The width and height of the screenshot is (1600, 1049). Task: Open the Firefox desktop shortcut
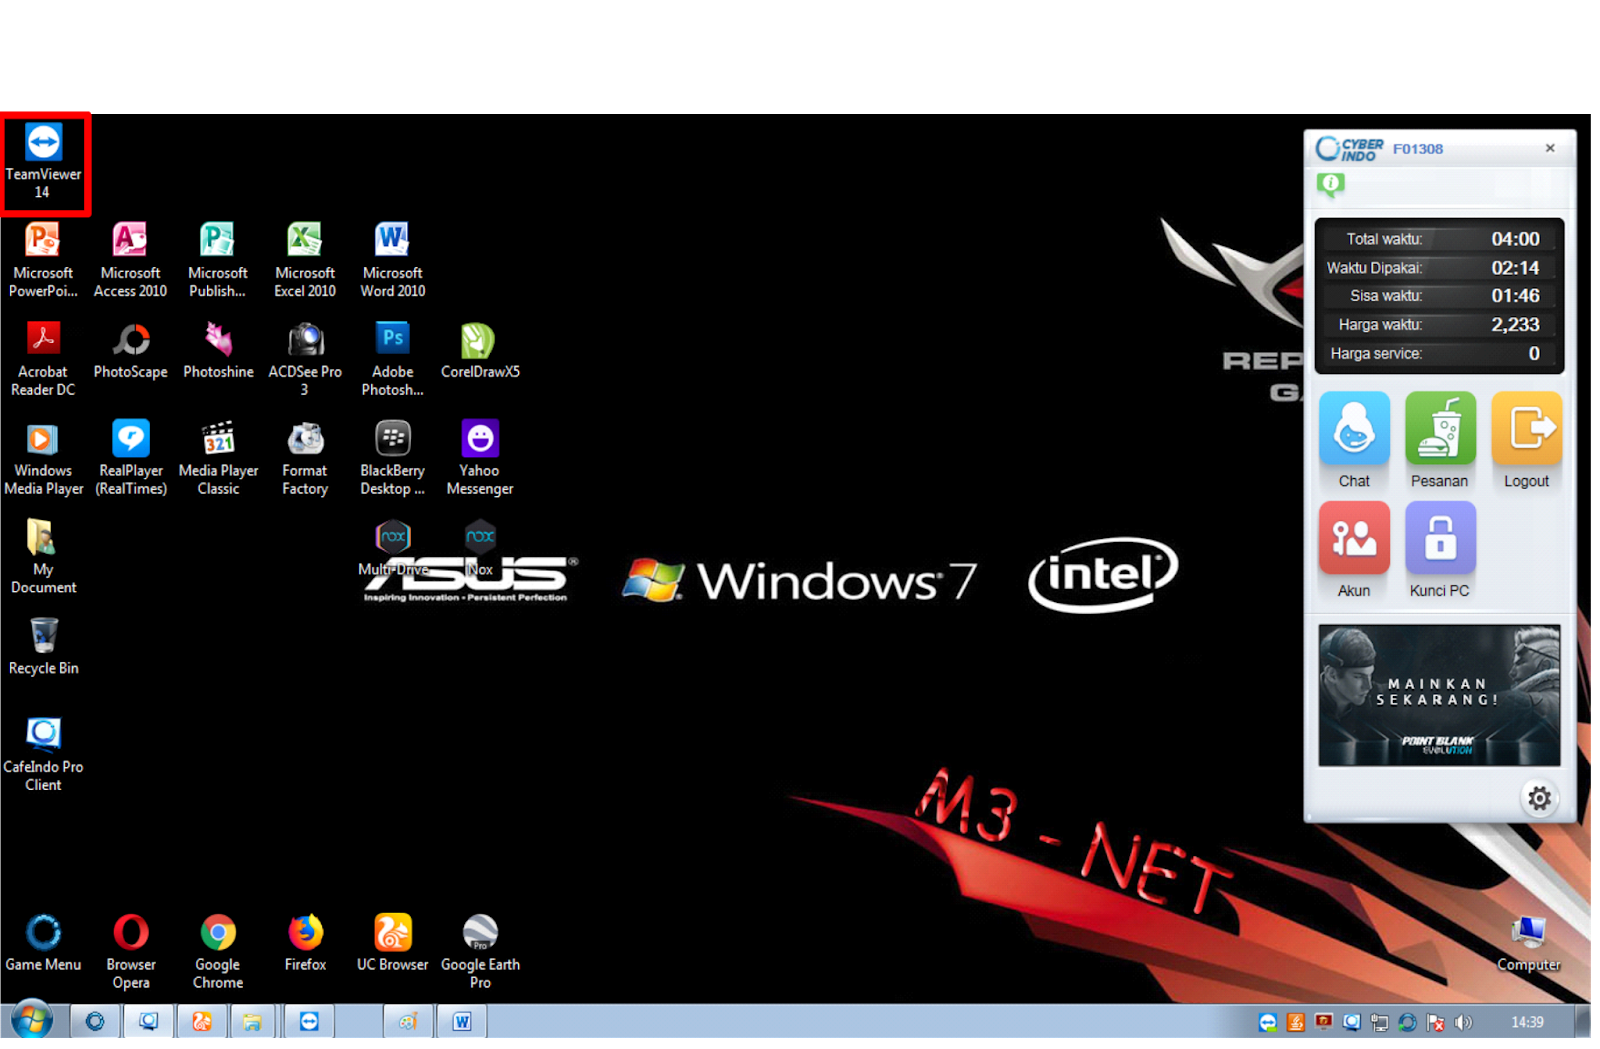tap(305, 943)
